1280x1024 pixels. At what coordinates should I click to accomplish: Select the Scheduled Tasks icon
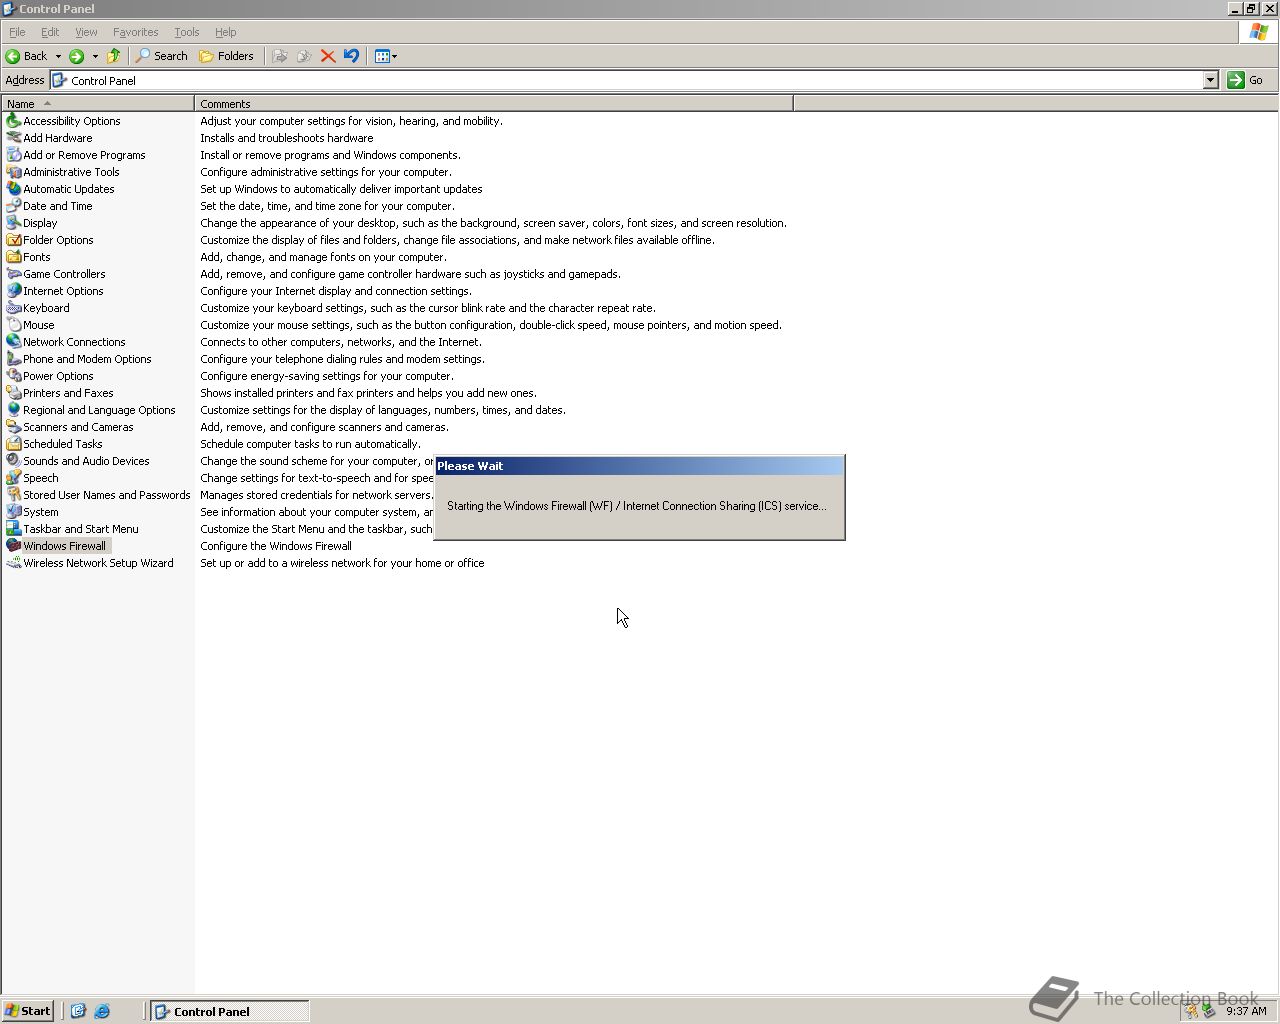(14, 444)
